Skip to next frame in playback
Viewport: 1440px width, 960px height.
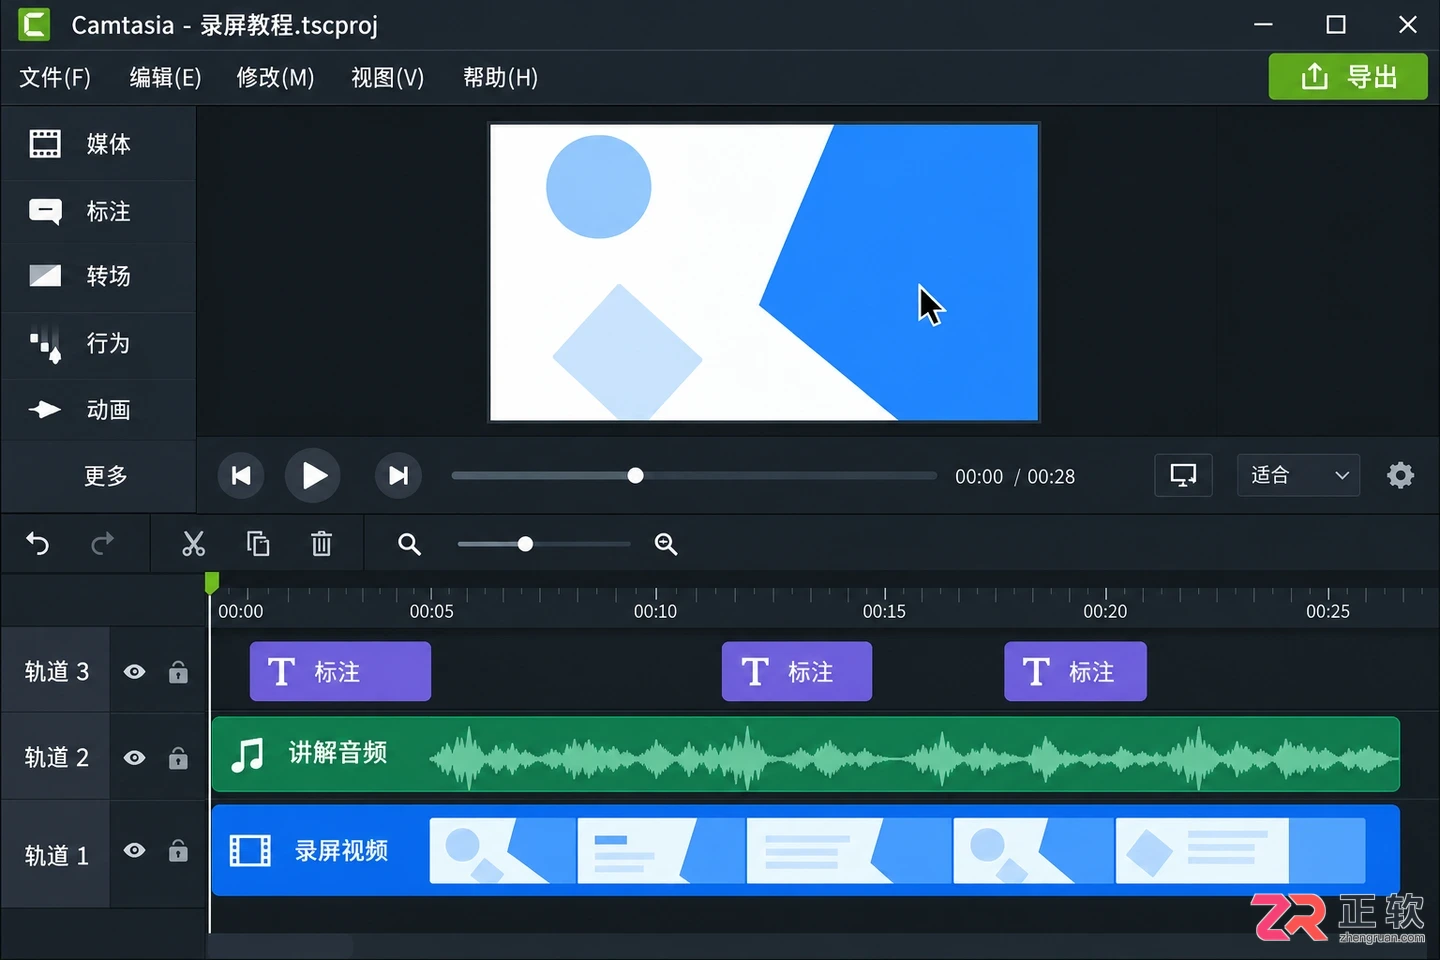pos(398,475)
